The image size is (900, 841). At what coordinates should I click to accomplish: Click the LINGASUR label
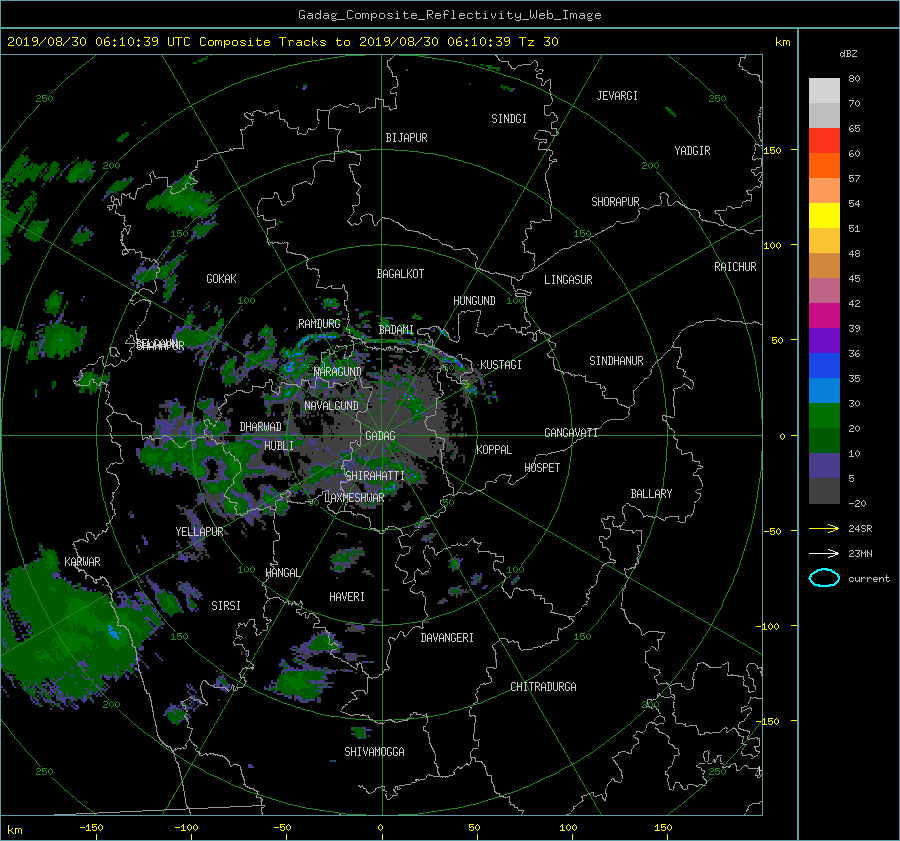pos(568,280)
